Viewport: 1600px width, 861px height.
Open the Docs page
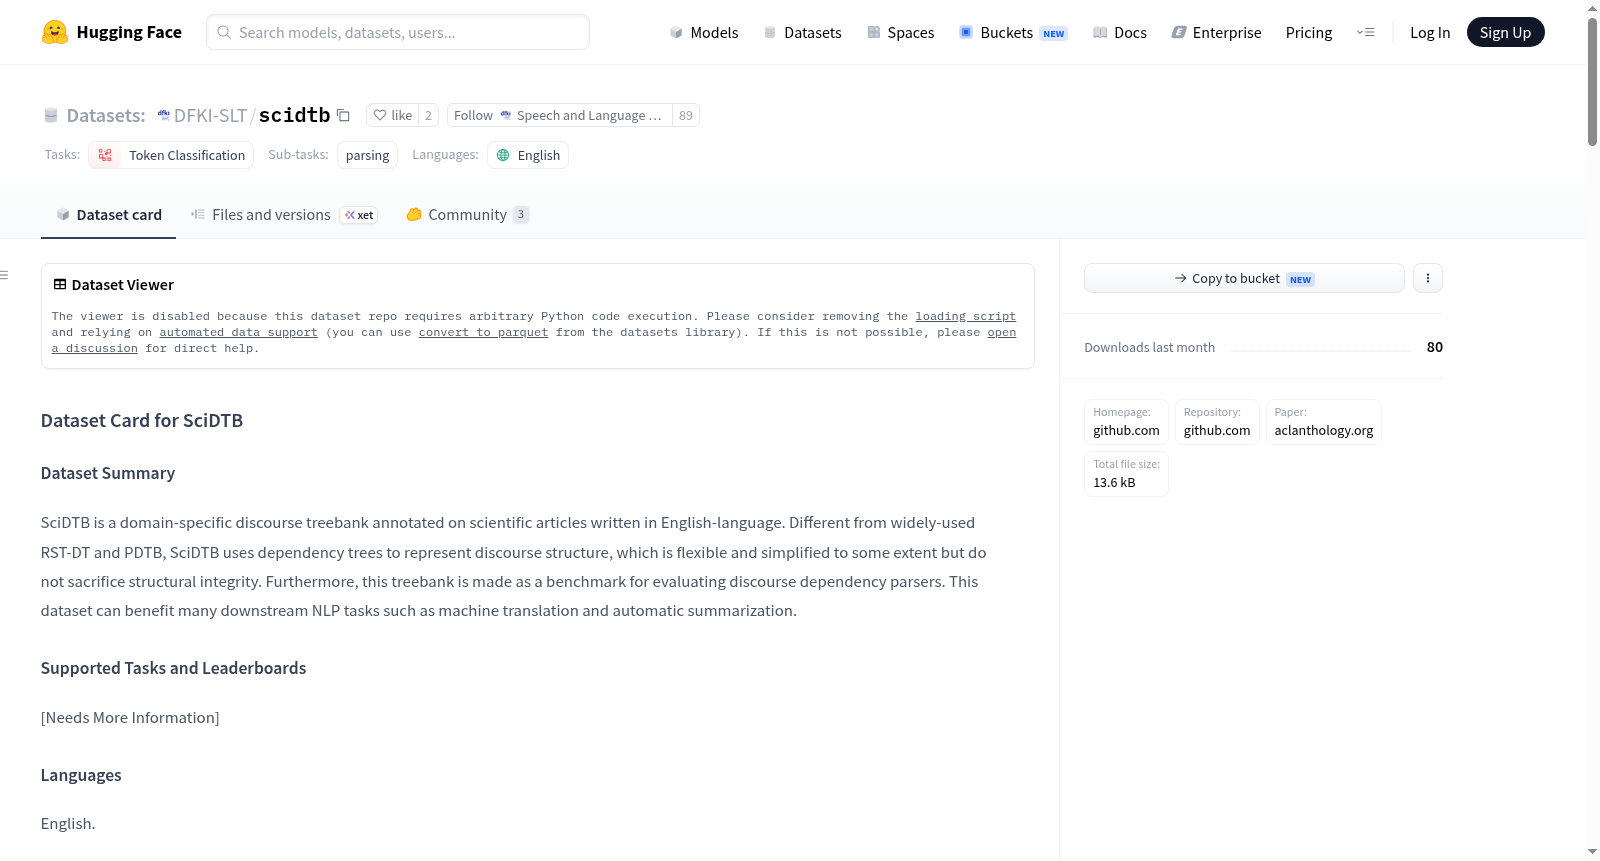coord(1120,32)
